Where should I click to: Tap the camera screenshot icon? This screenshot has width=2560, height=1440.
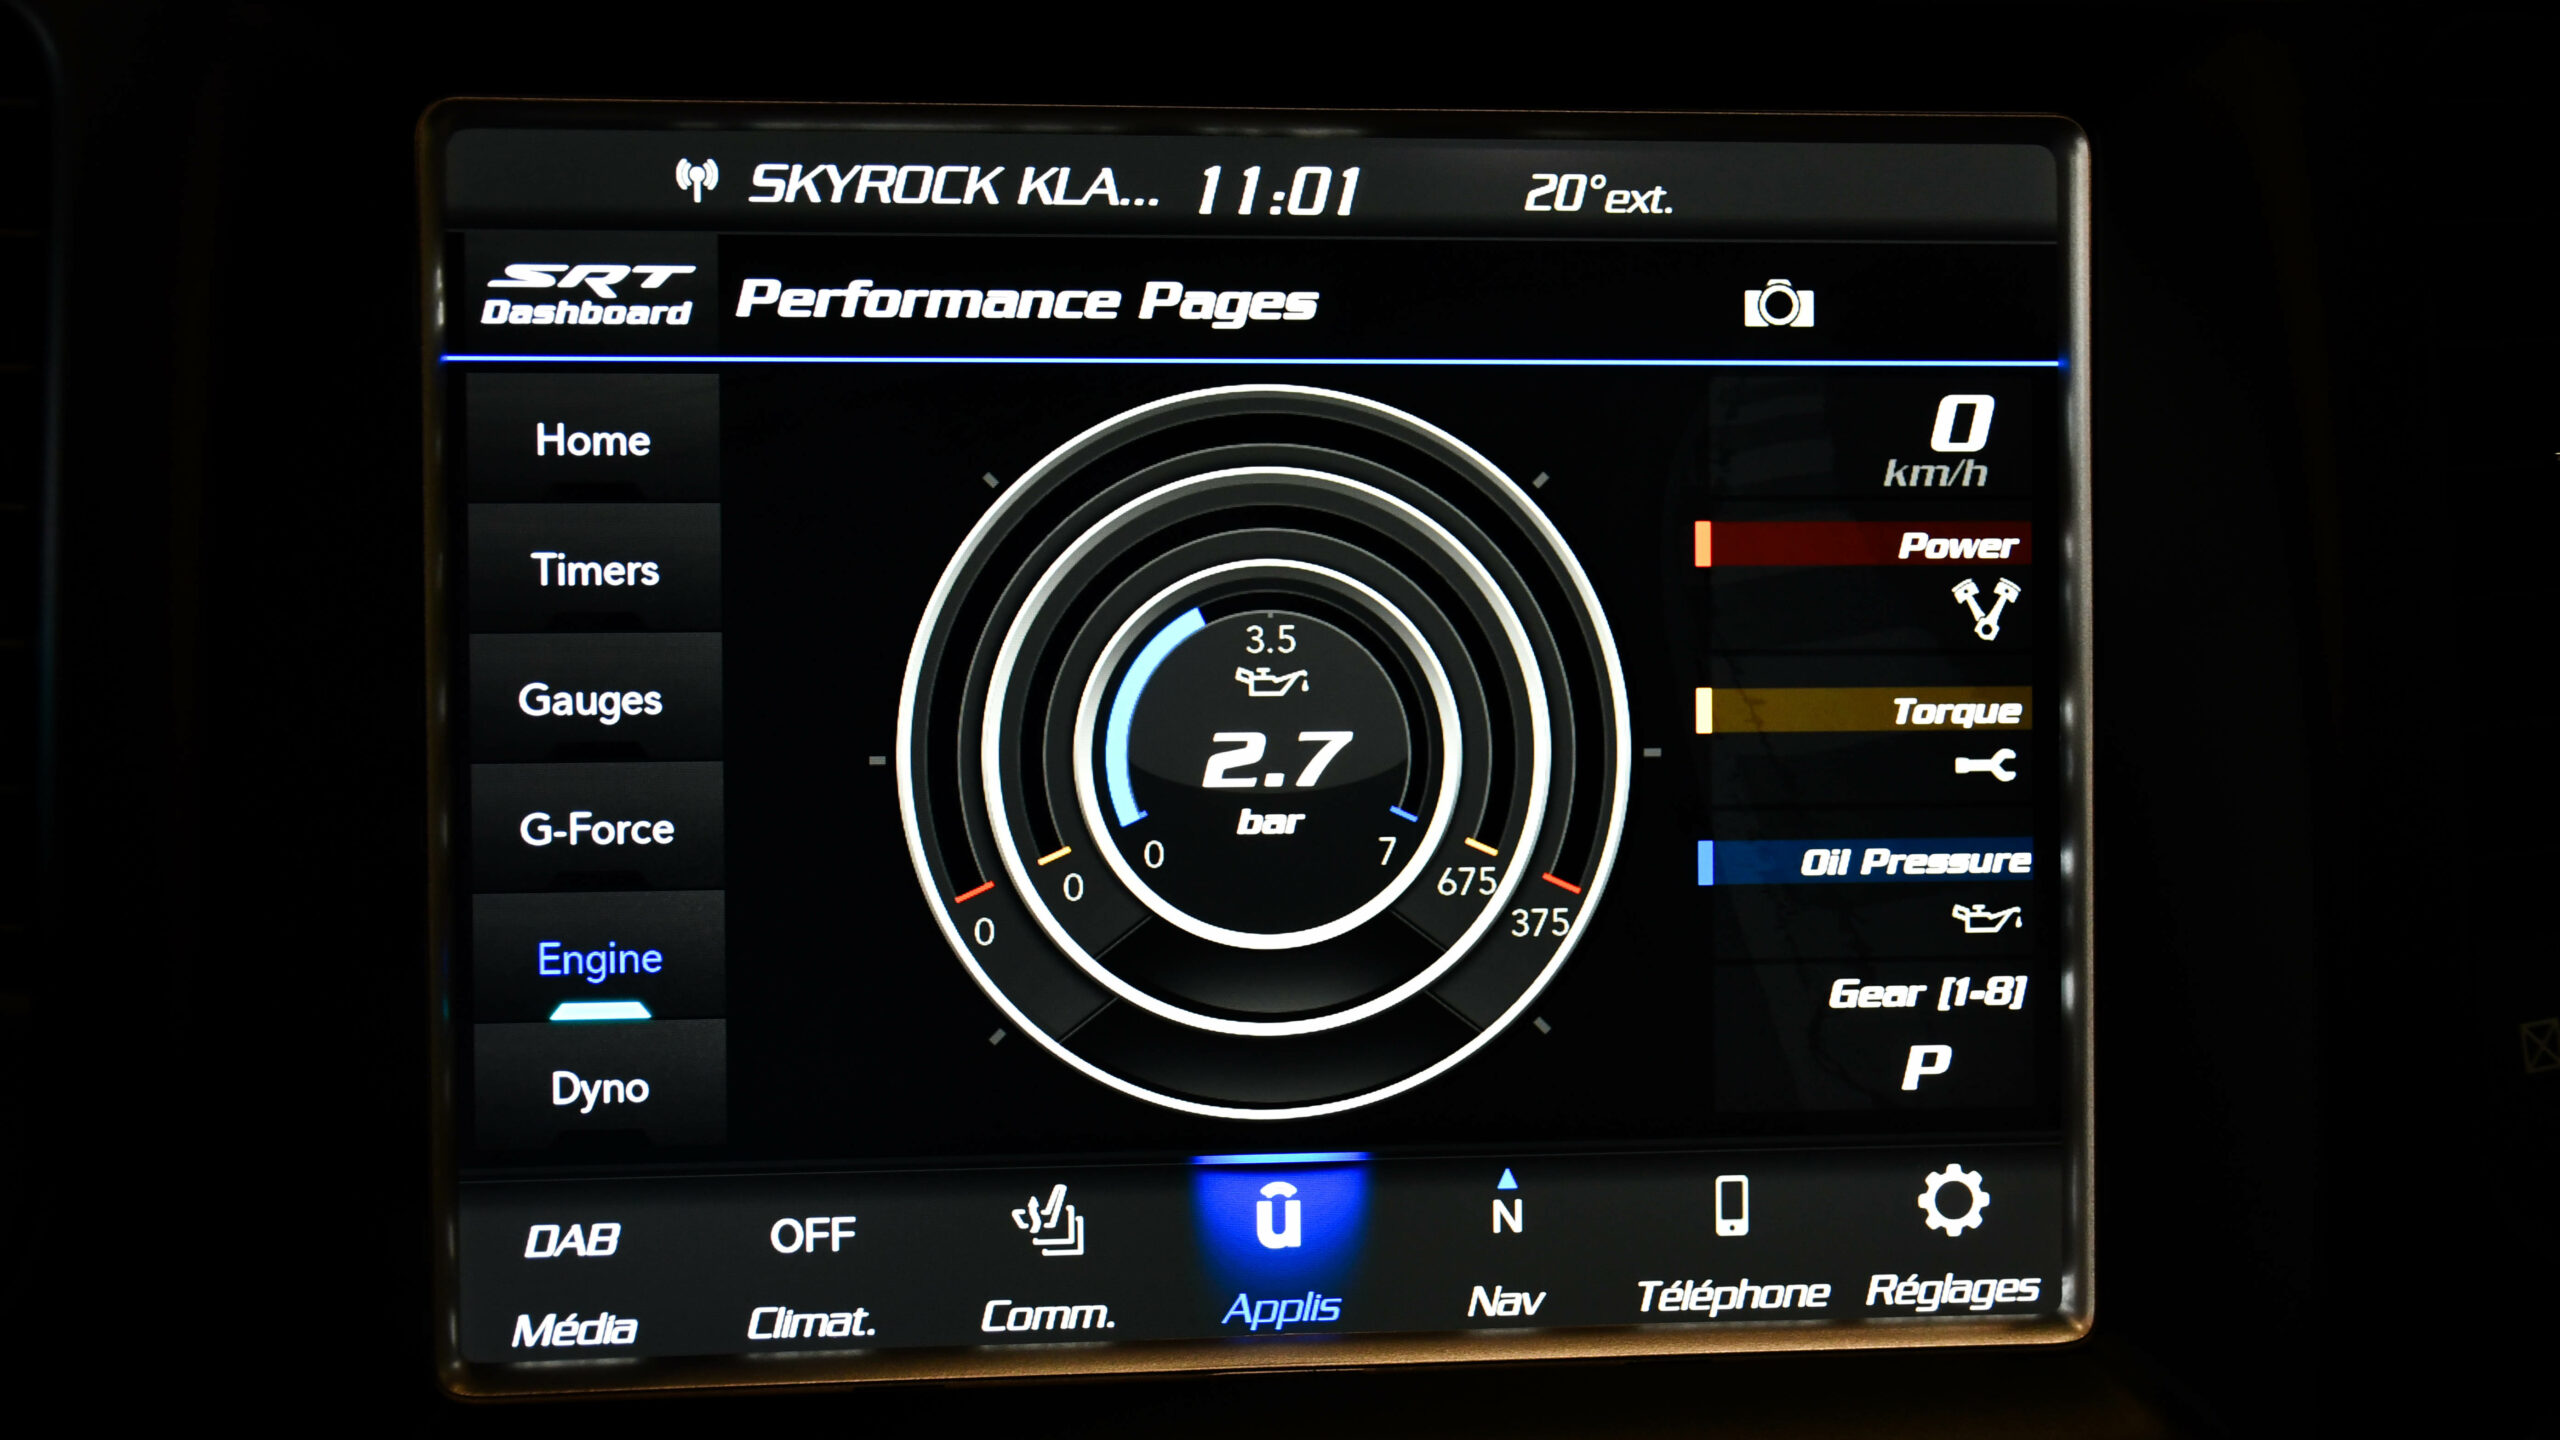tap(1778, 305)
